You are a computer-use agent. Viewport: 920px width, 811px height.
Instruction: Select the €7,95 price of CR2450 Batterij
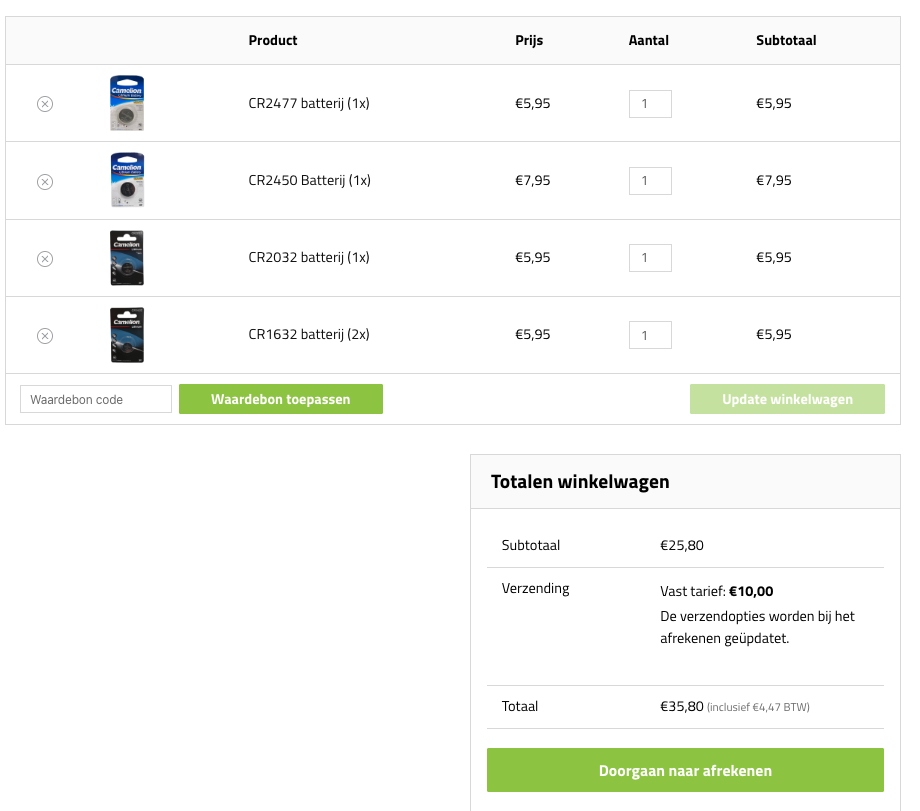tap(533, 180)
